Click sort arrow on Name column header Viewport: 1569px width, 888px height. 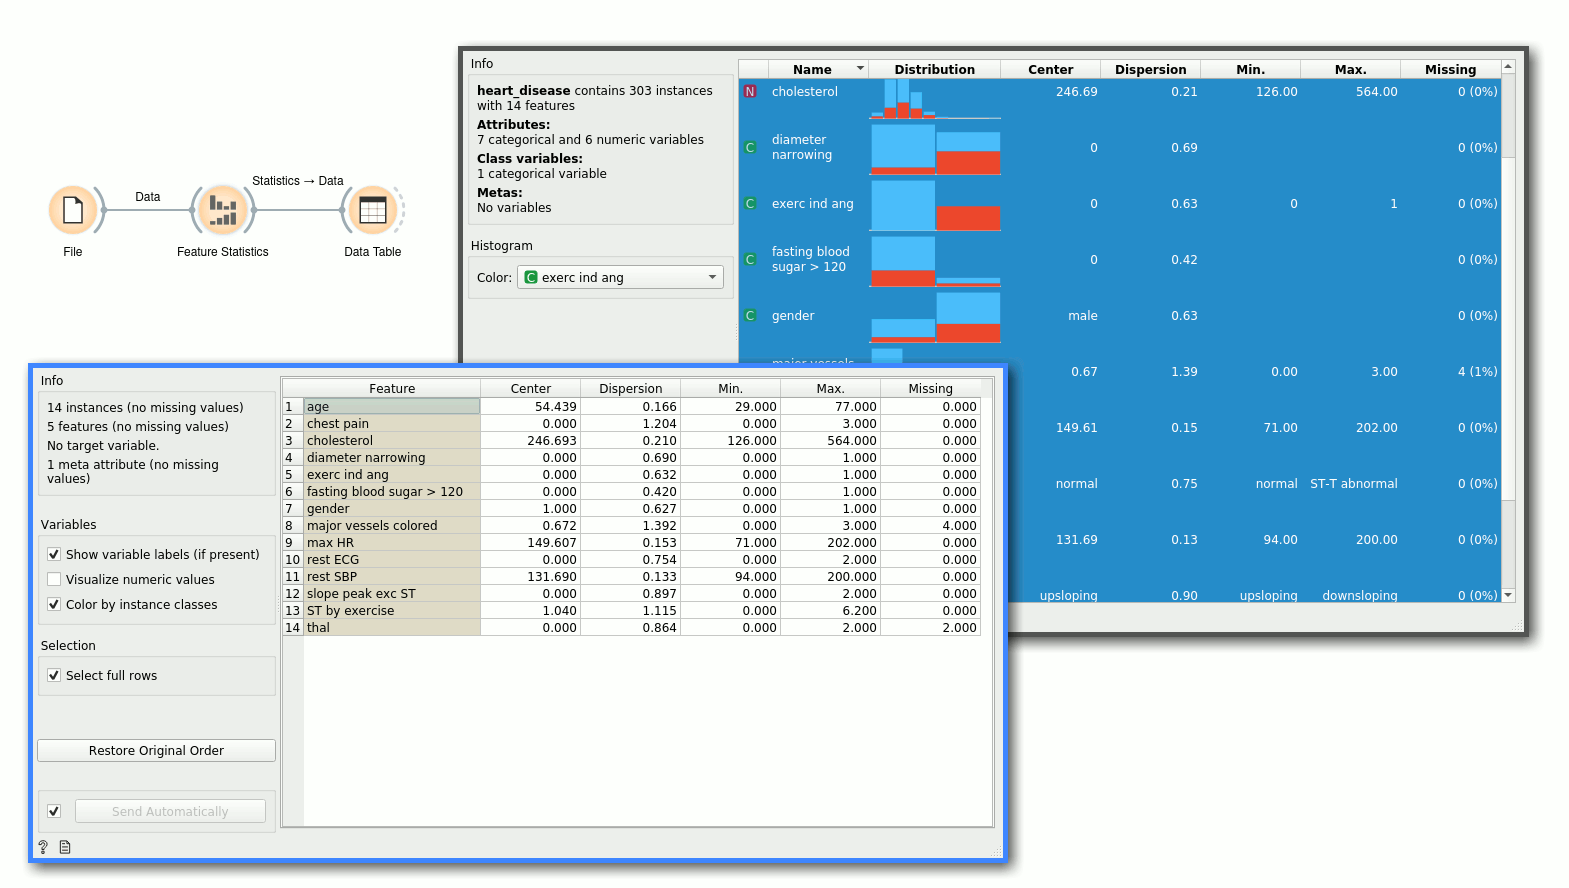(860, 69)
